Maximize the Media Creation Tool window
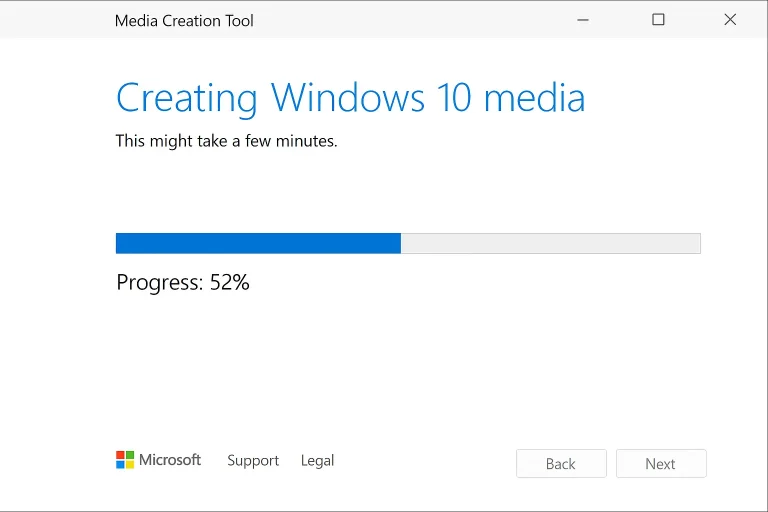This screenshot has width=768, height=512. 658,20
